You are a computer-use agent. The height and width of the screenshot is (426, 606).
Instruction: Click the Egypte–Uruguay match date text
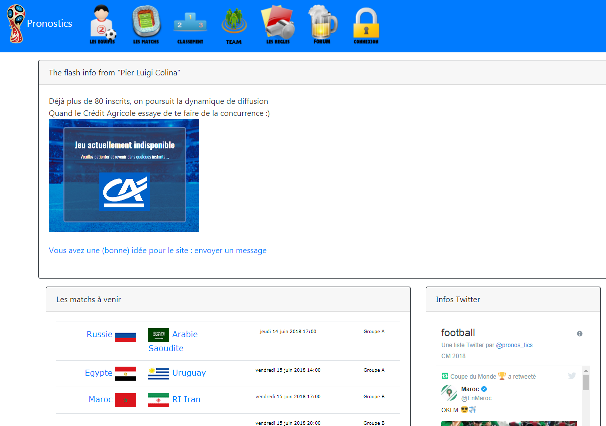(288, 370)
